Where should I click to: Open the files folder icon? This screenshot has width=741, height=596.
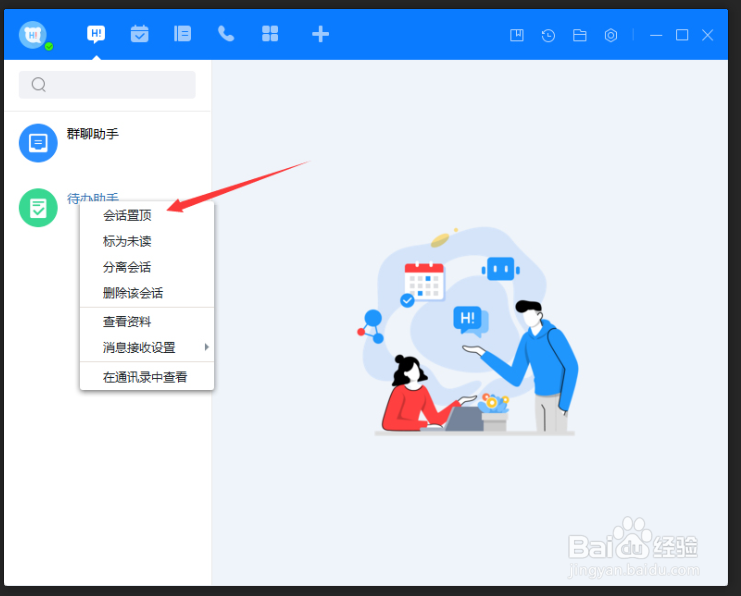[x=579, y=35]
